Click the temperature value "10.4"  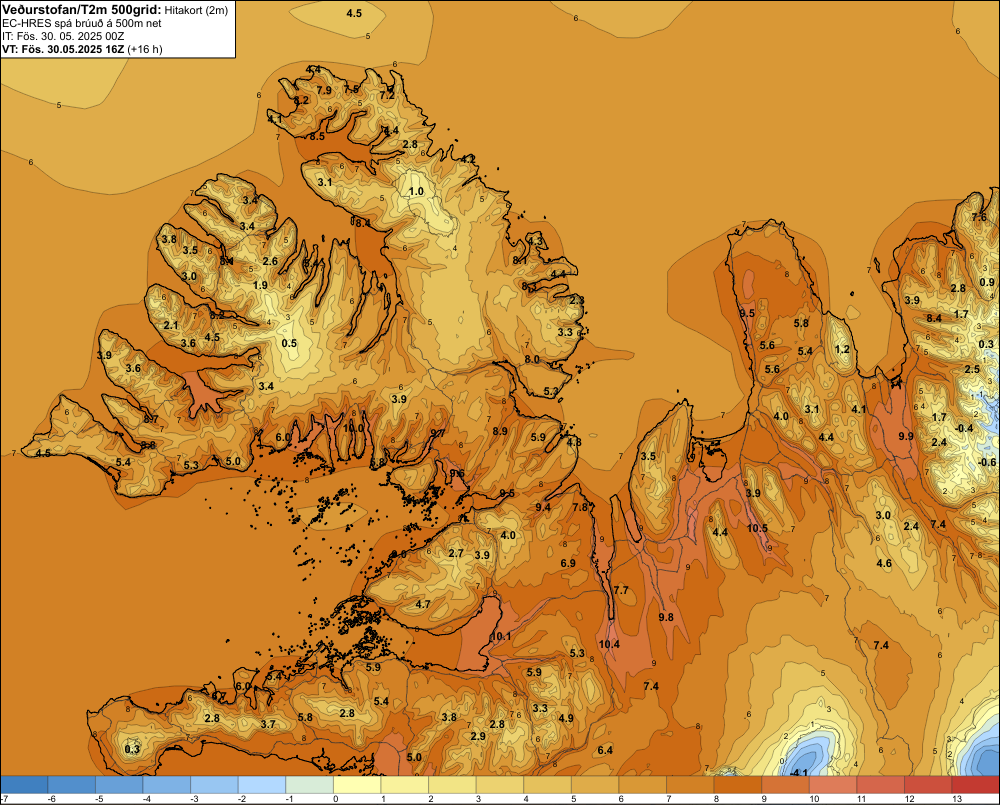click(x=609, y=644)
